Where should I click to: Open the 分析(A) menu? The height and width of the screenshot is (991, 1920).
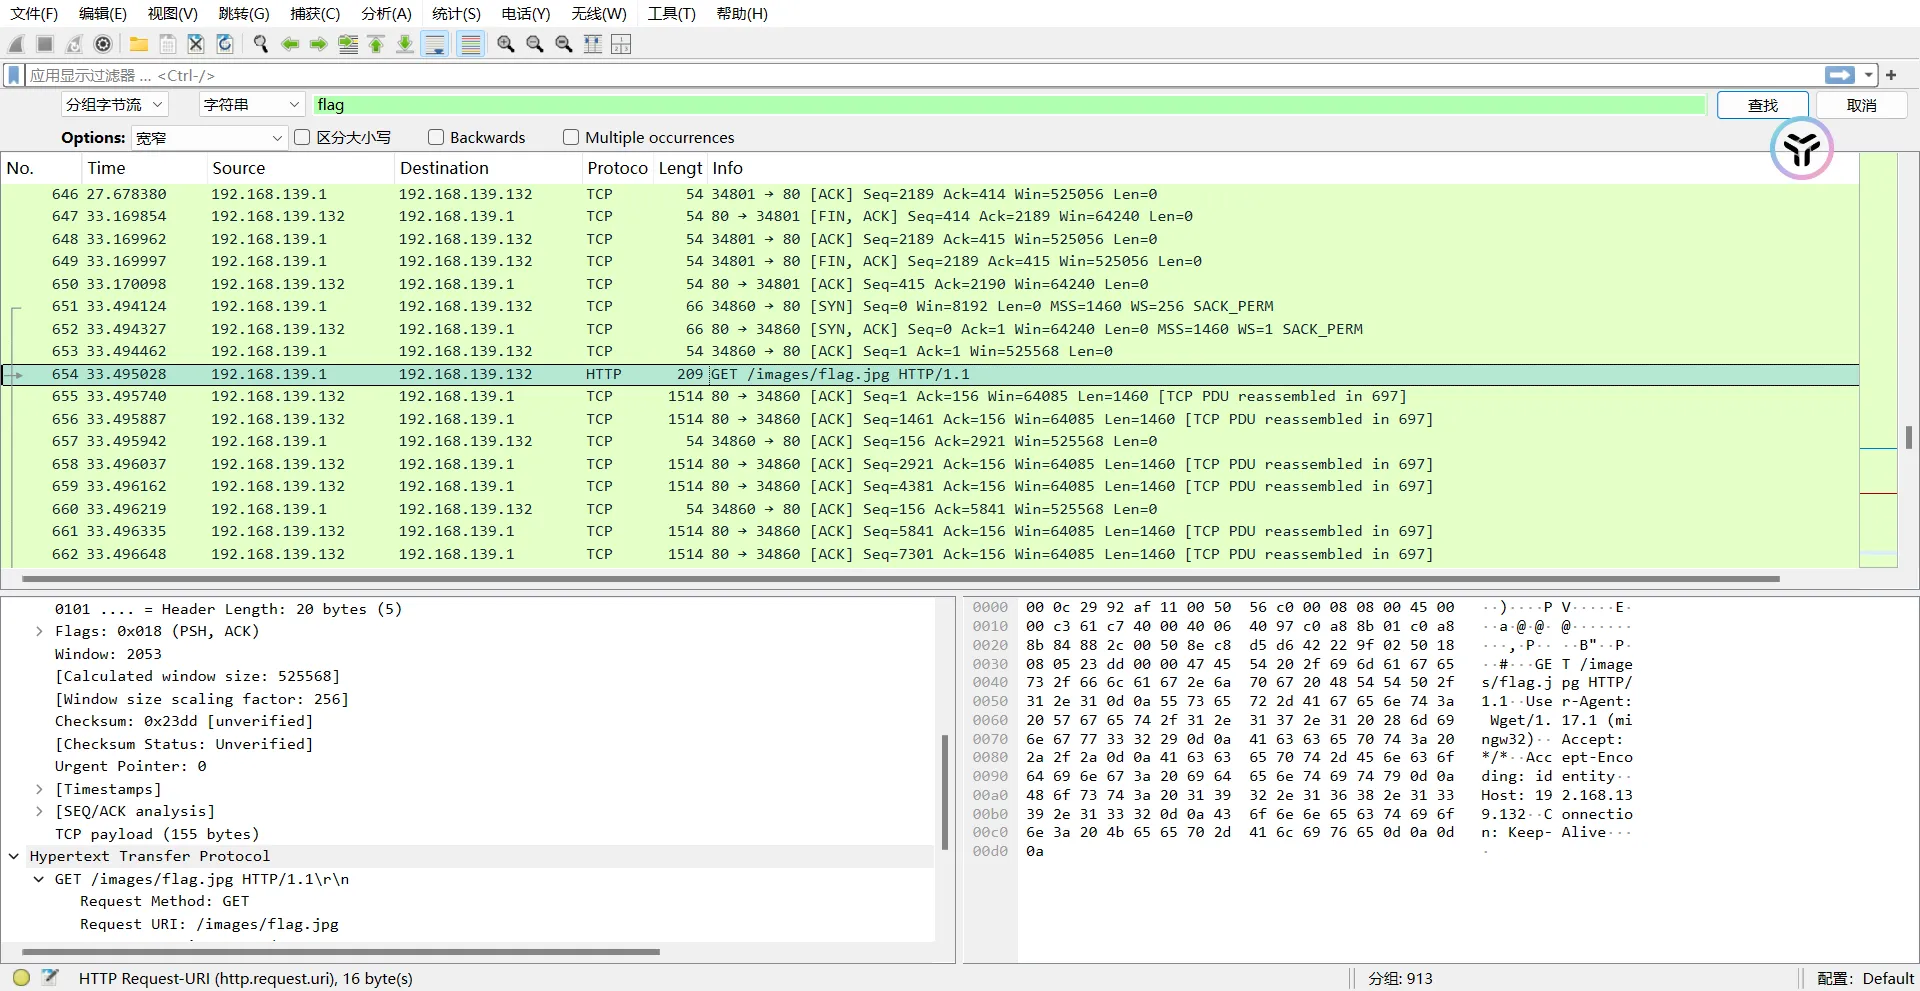click(386, 14)
